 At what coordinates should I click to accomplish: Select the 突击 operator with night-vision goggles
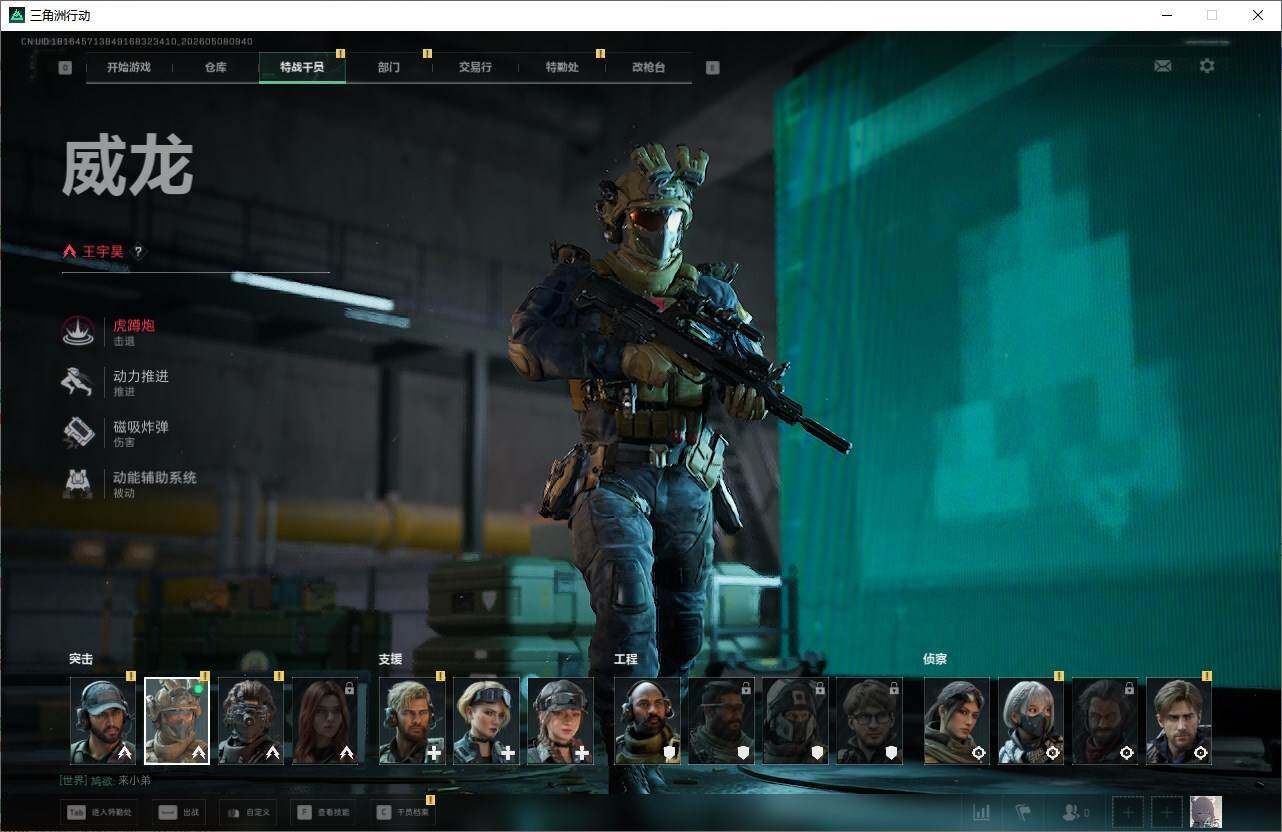[251, 721]
